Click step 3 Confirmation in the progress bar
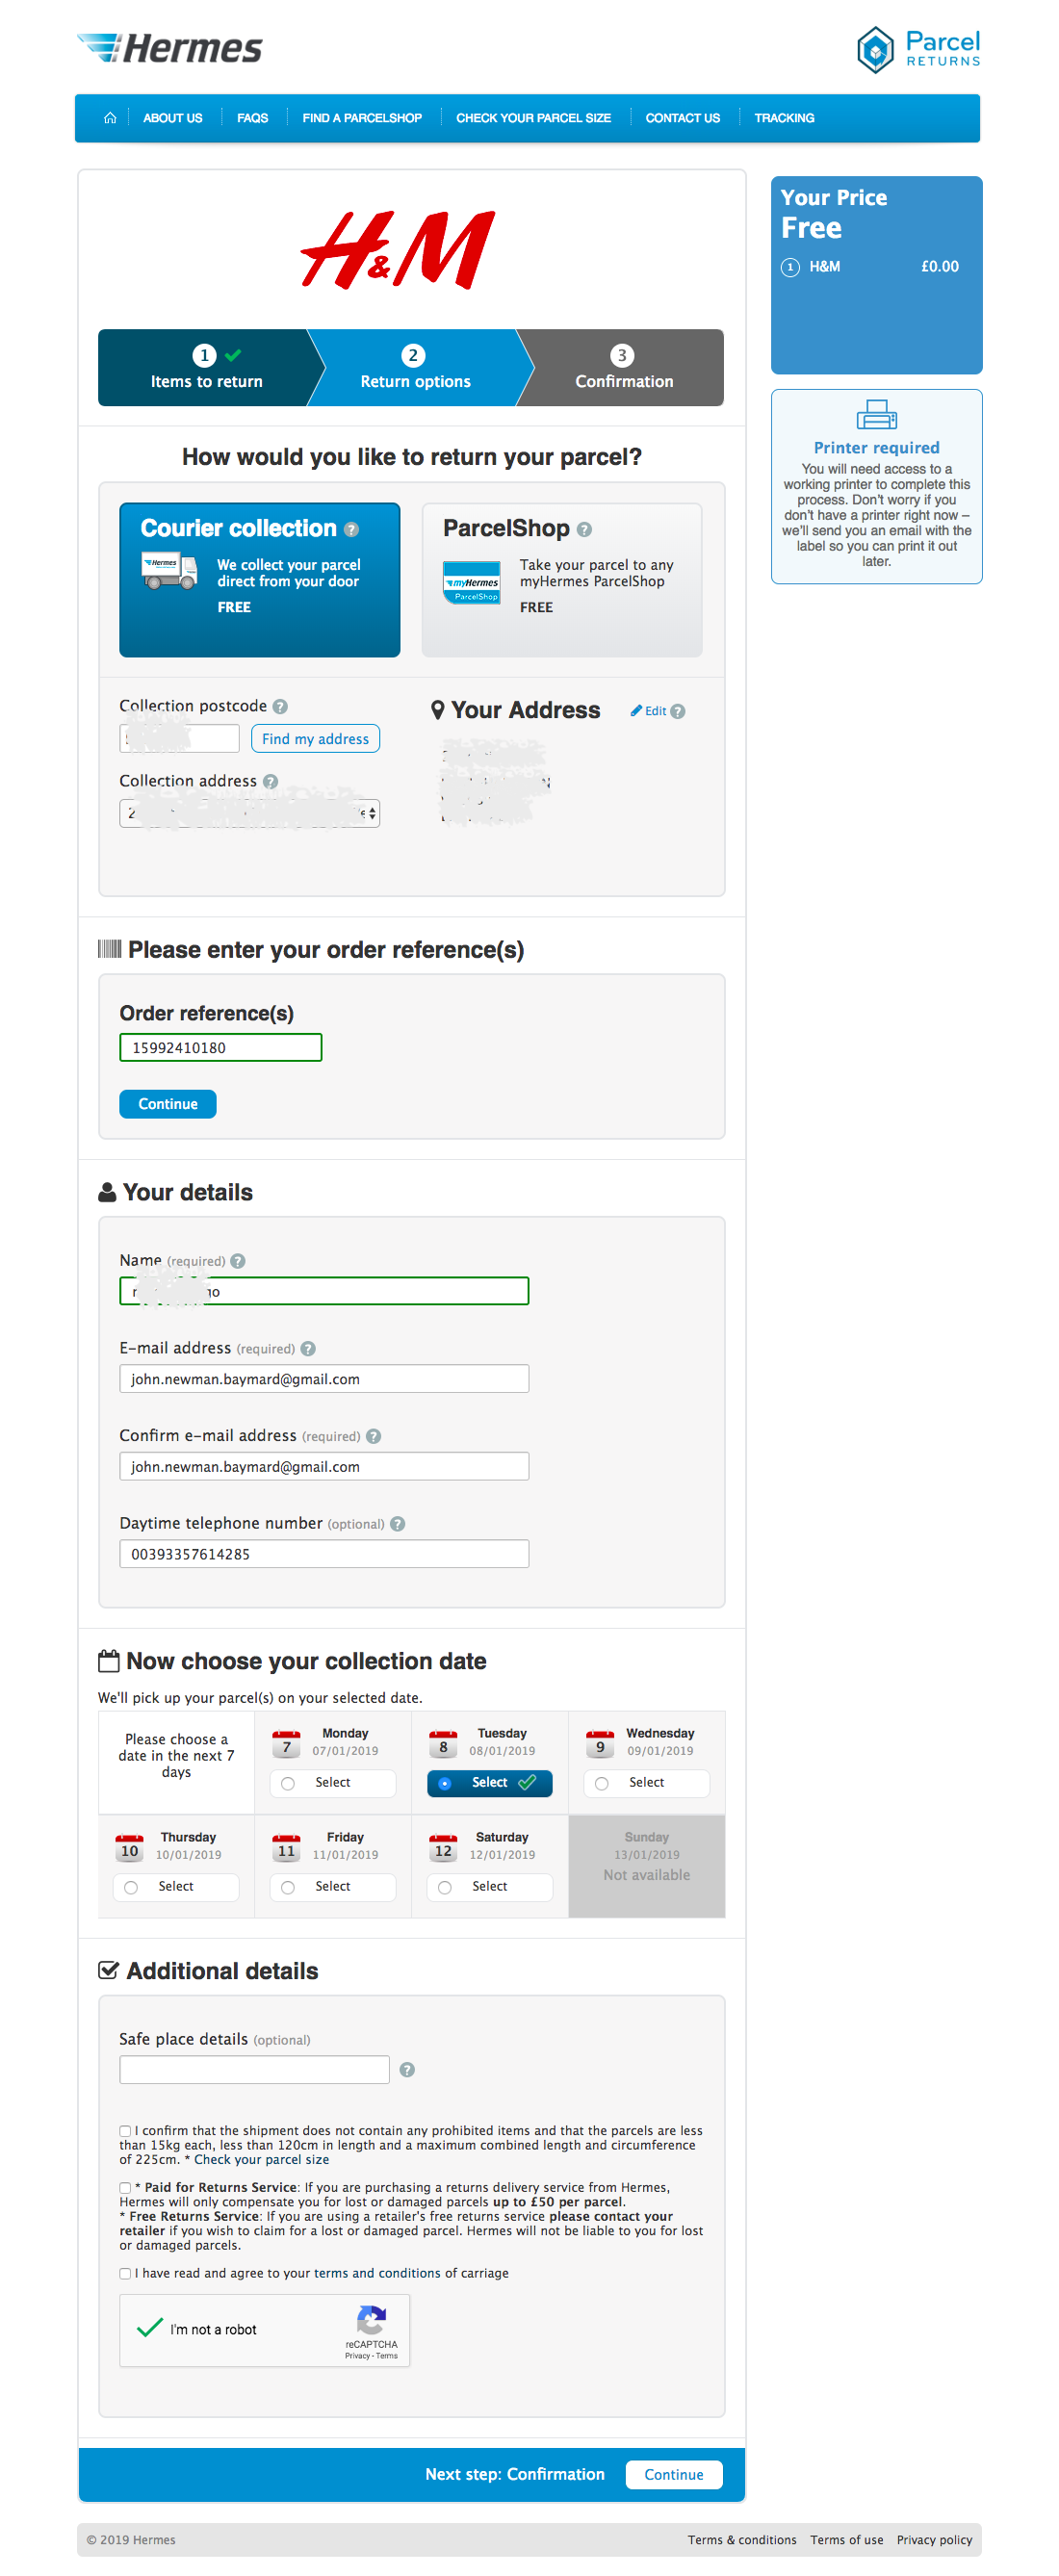The image size is (1059, 2576). point(623,368)
